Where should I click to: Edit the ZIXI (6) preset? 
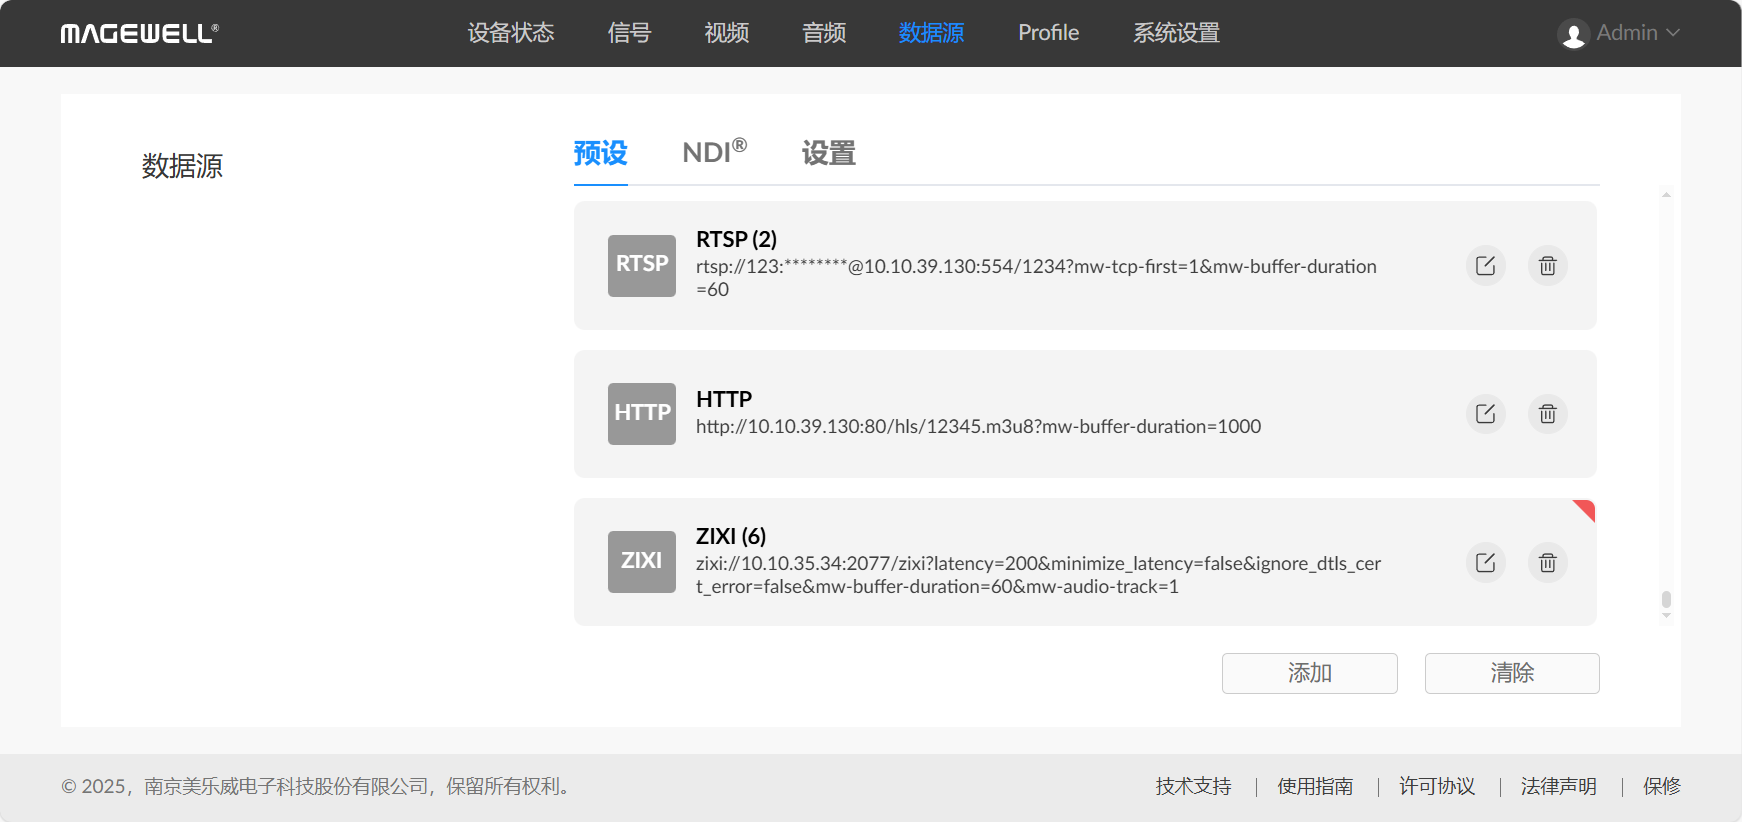tap(1485, 563)
